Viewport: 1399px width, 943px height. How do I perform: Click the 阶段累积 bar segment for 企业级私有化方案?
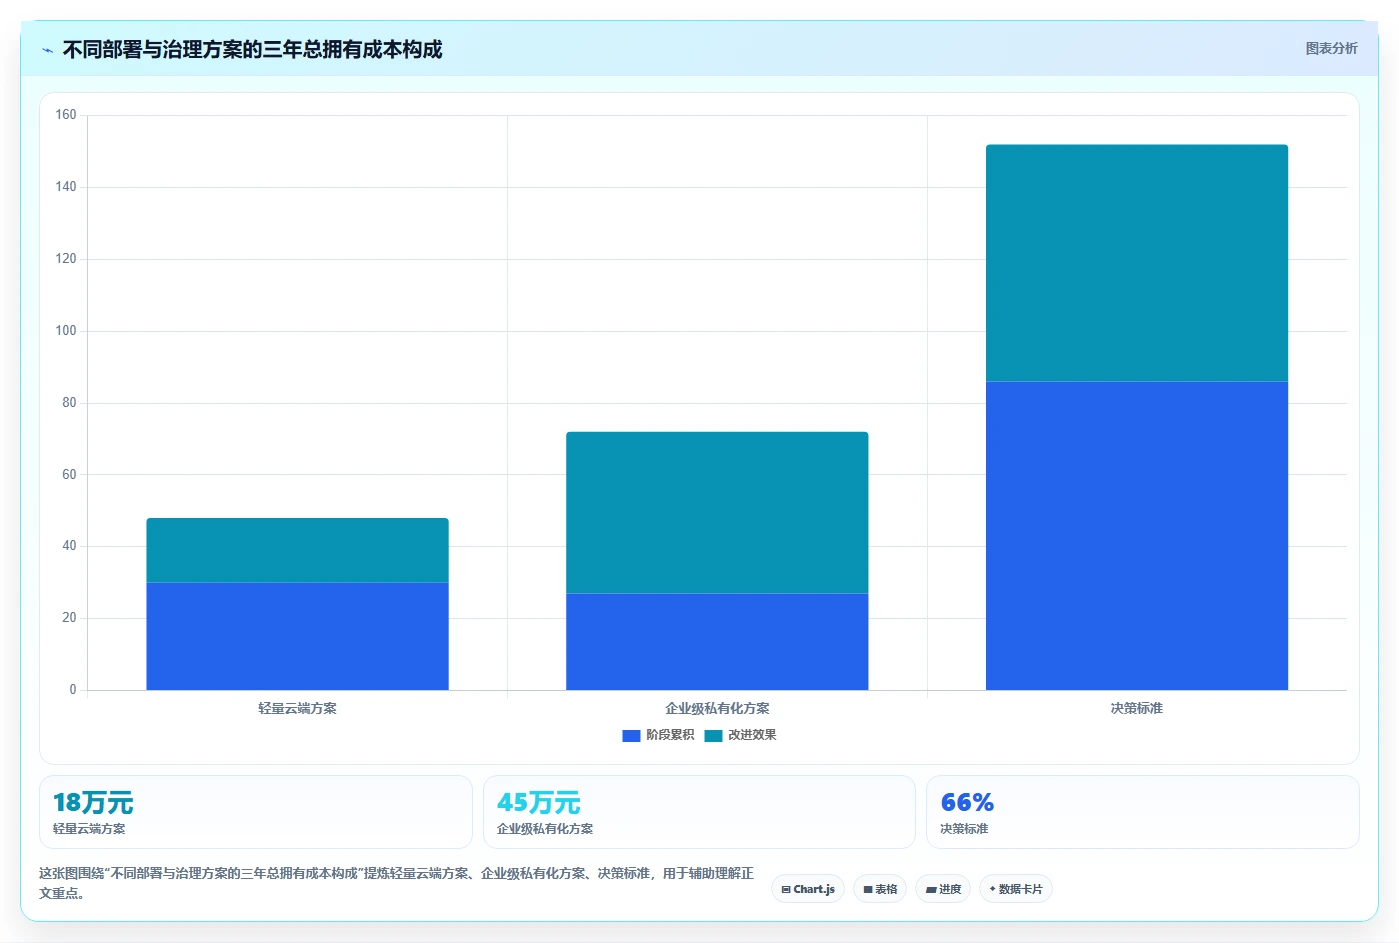(717, 642)
